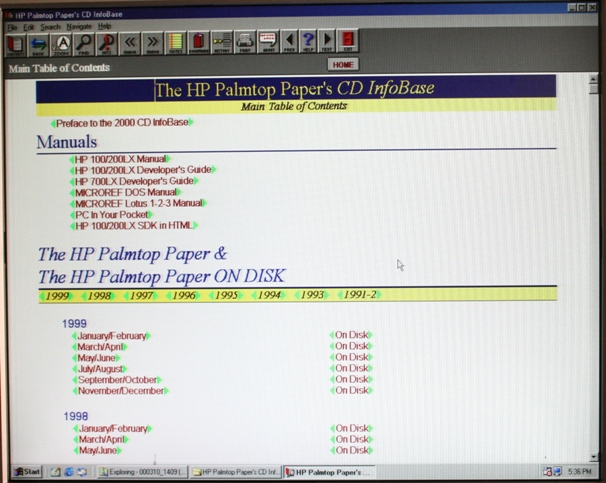Click the red Exit door icon

tap(348, 40)
